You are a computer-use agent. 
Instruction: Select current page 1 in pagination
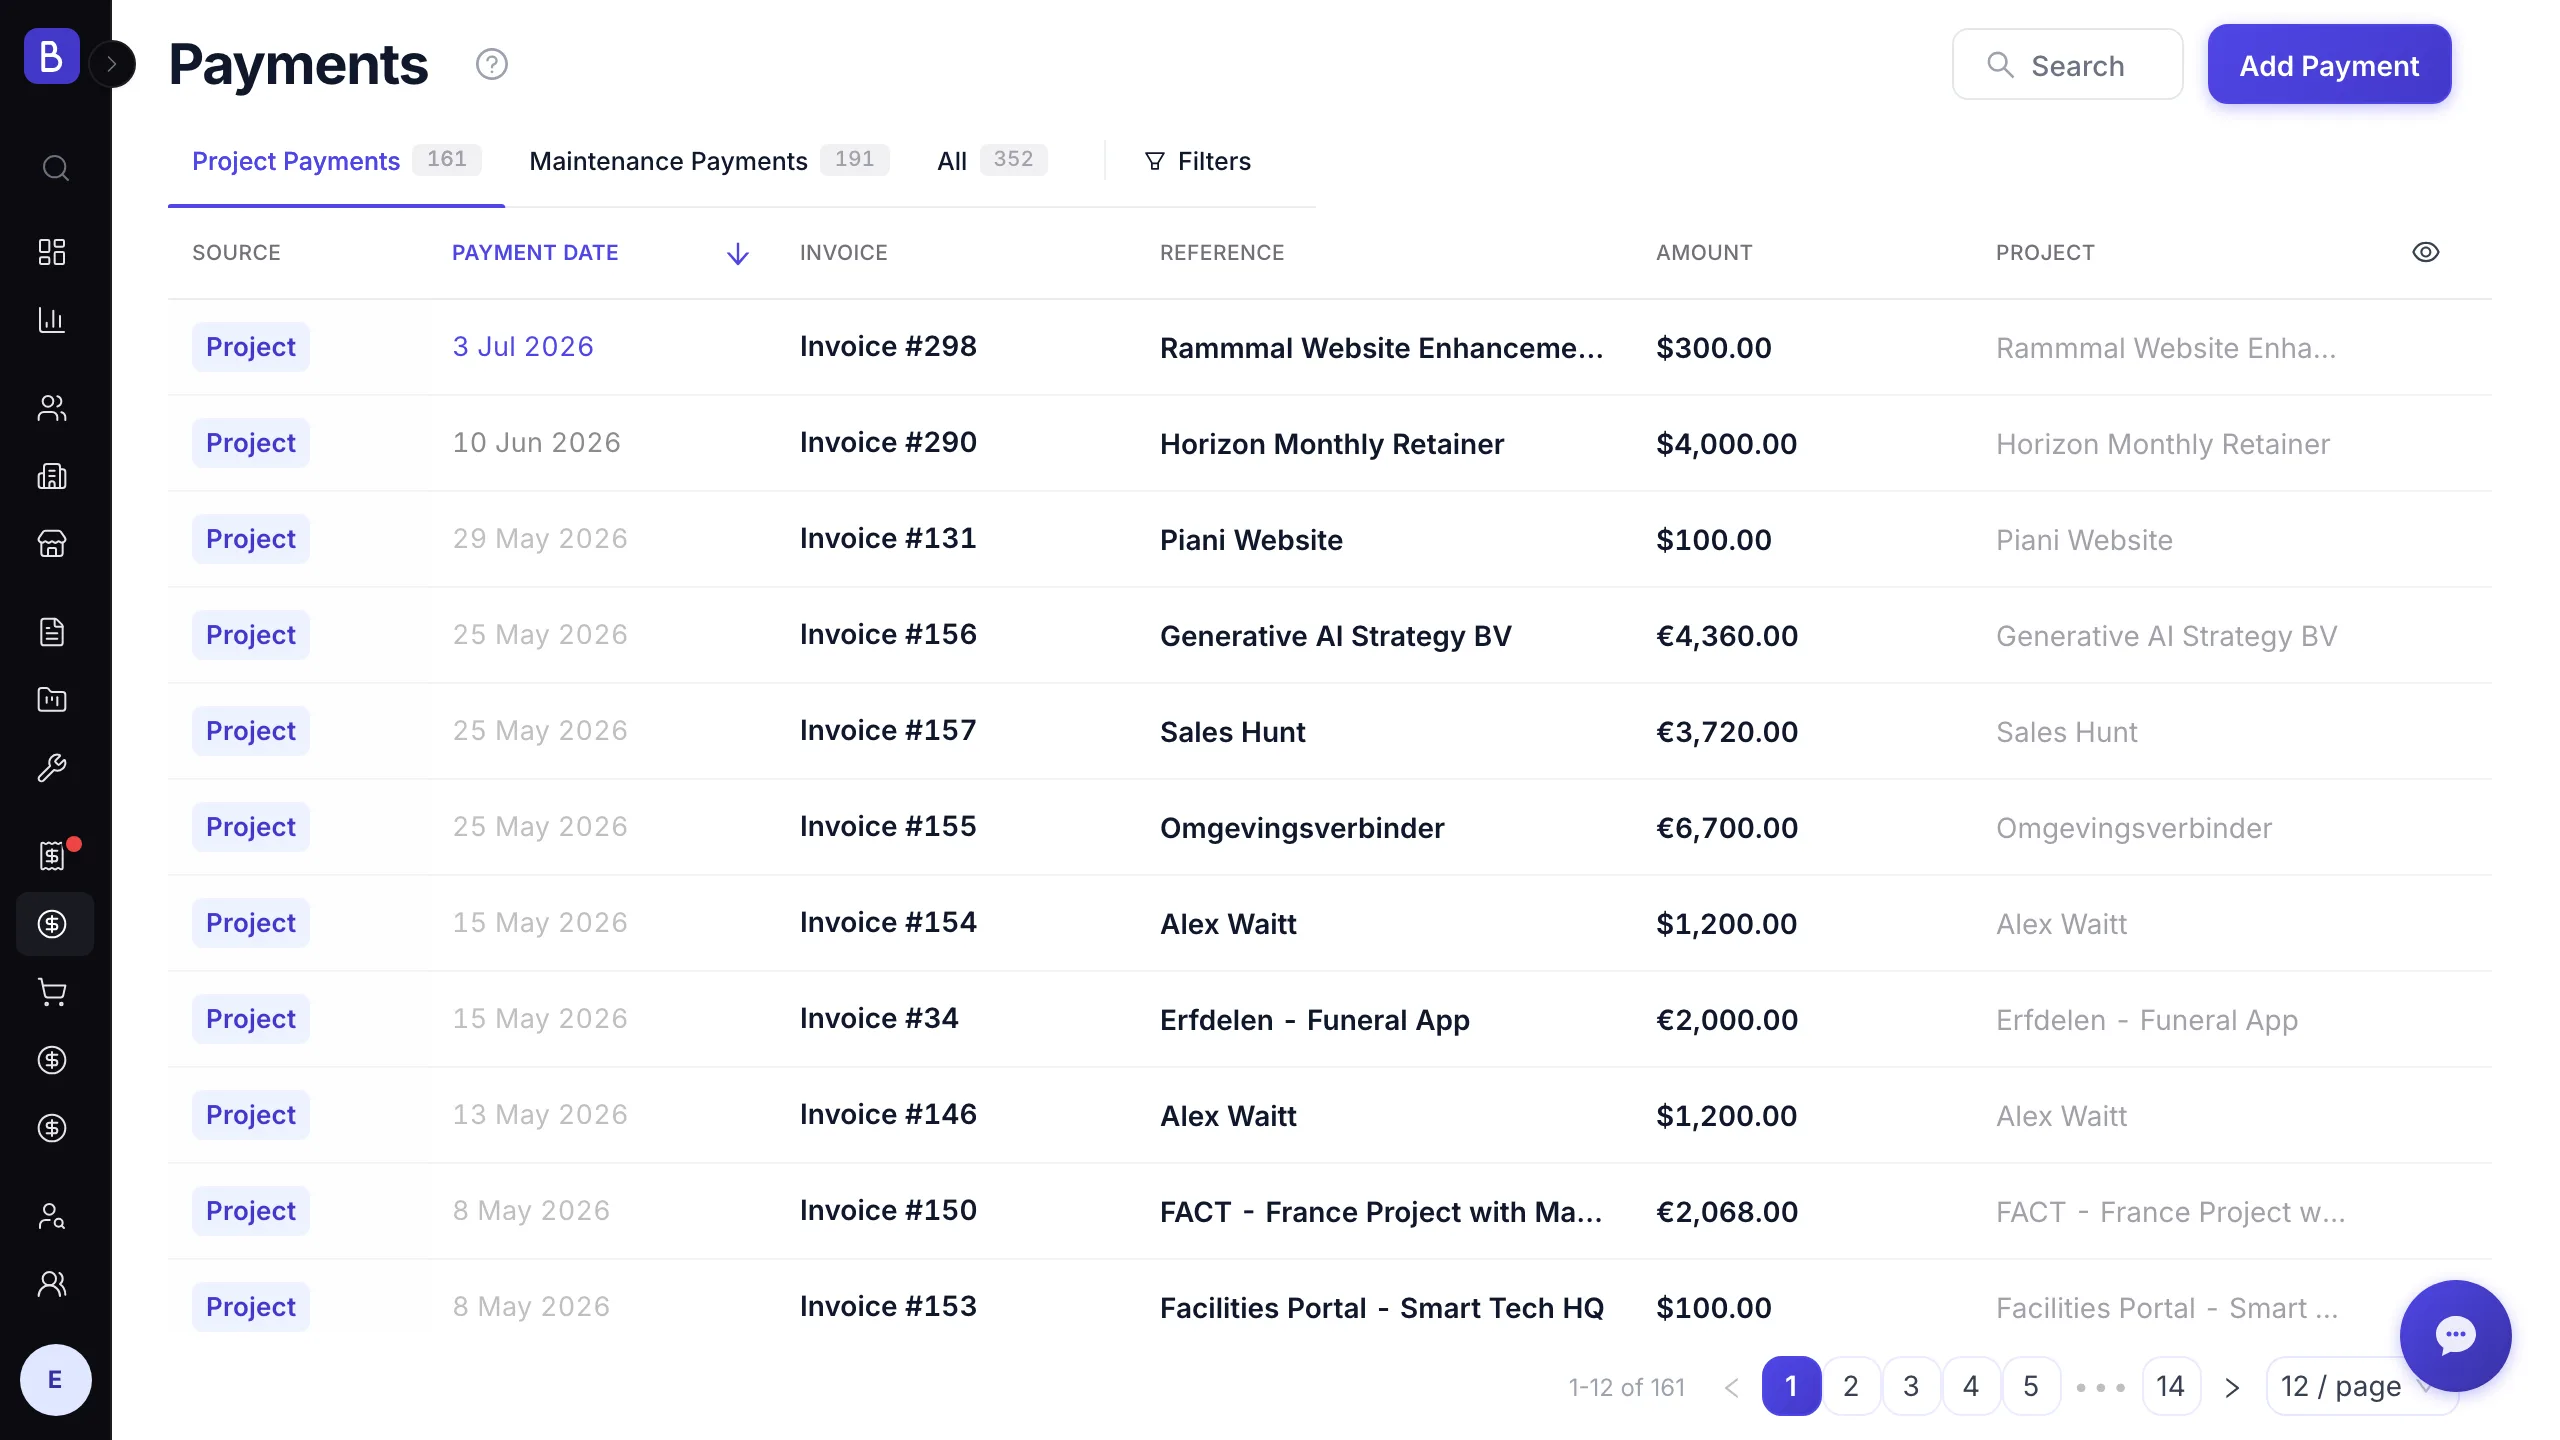(x=1791, y=1386)
